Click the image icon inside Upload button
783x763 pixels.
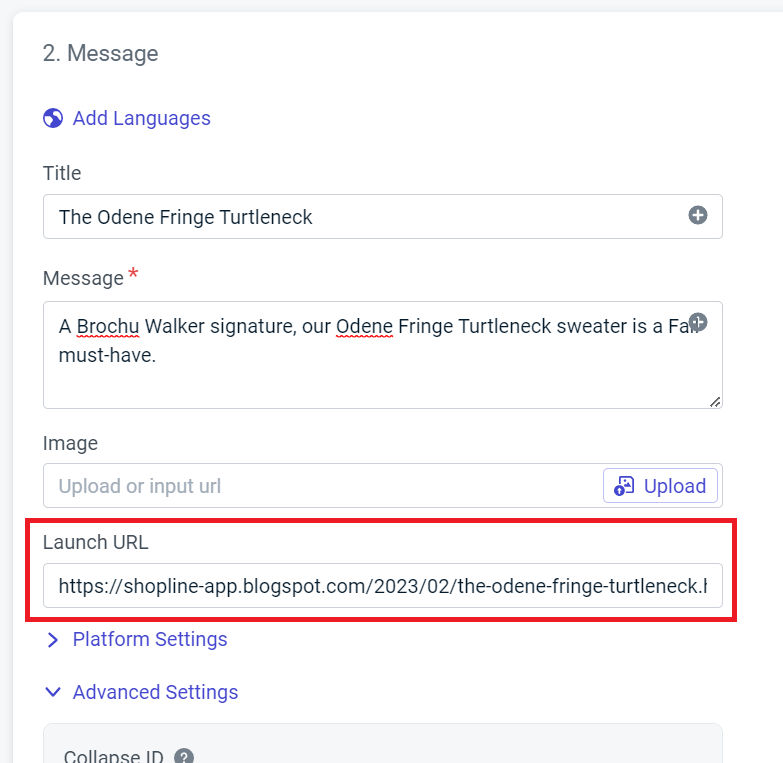[625, 486]
